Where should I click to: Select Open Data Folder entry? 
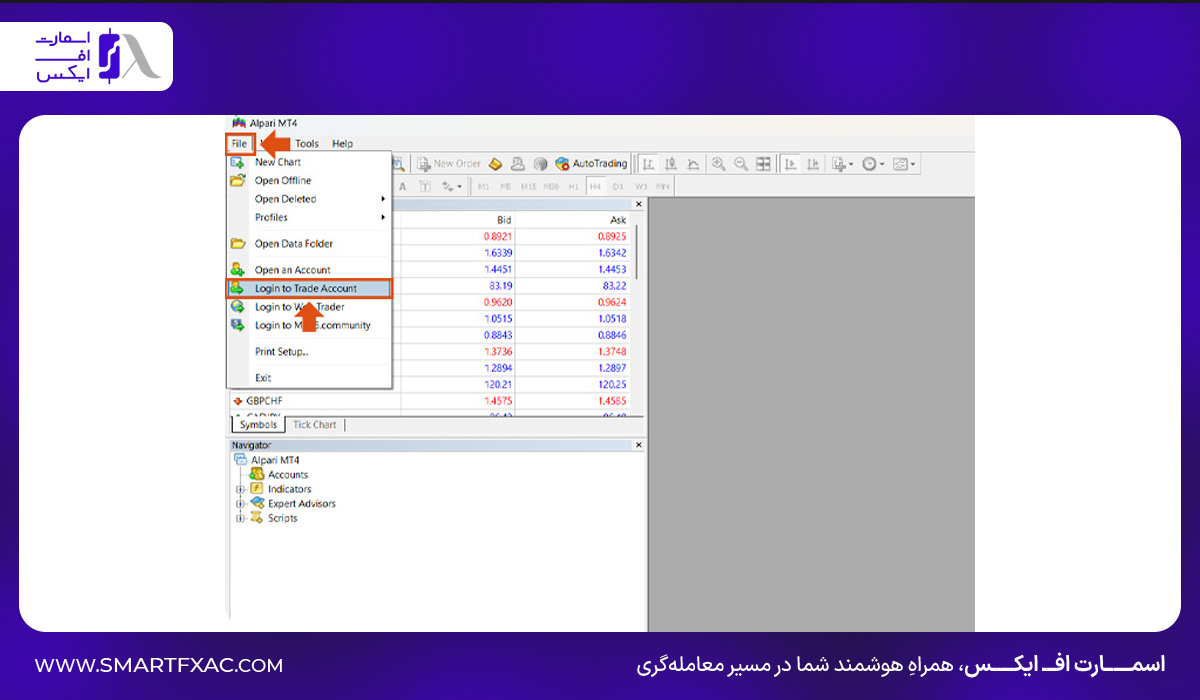(x=309, y=244)
